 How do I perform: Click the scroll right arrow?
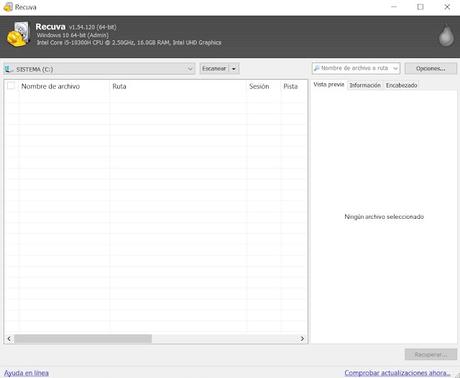(x=302, y=339)
